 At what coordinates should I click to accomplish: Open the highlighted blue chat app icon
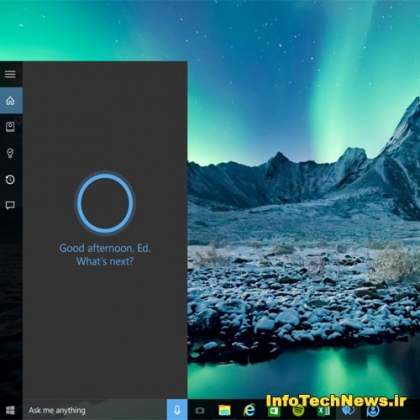348,411
